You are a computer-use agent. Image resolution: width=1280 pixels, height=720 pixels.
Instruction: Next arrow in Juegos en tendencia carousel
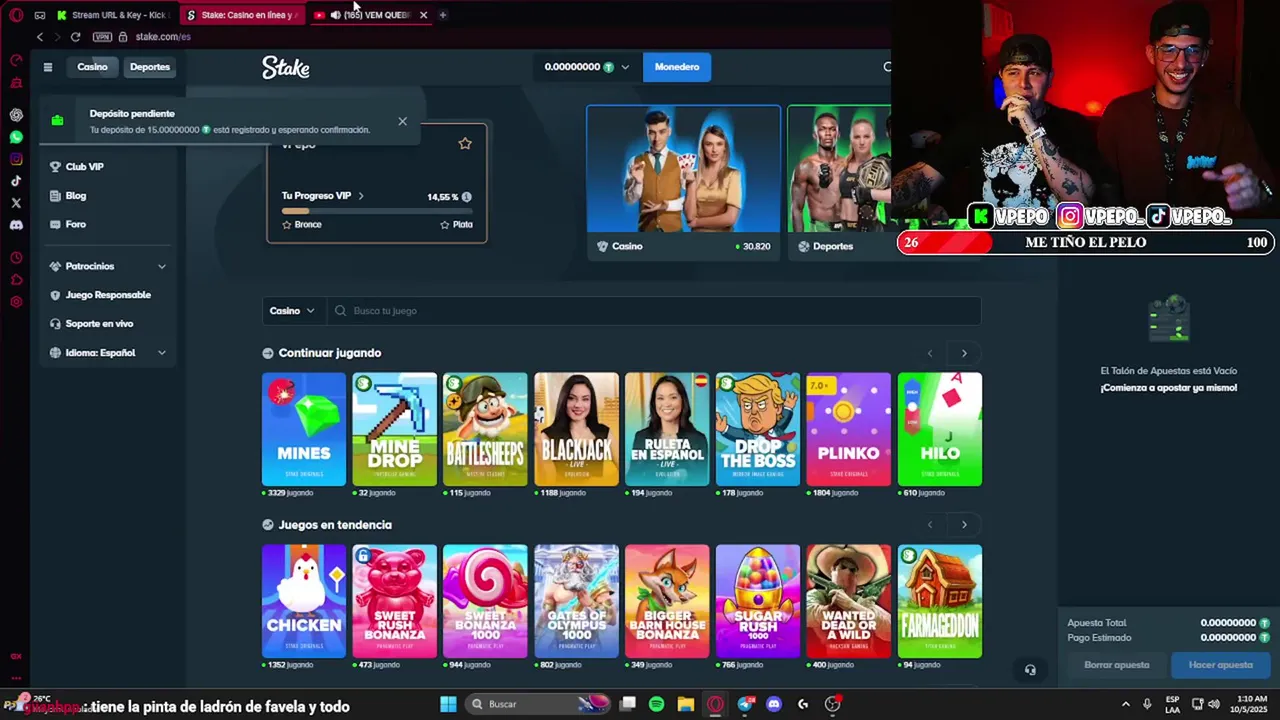tap(964, 525)
